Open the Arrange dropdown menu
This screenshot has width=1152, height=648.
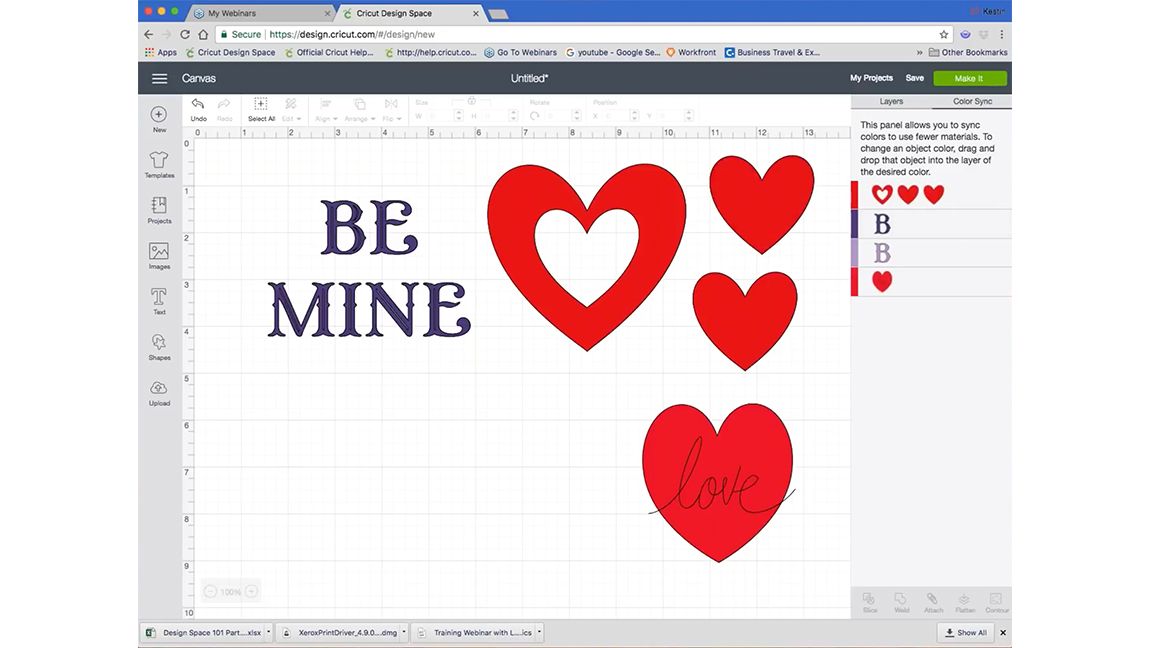click(x=358, y=117)
